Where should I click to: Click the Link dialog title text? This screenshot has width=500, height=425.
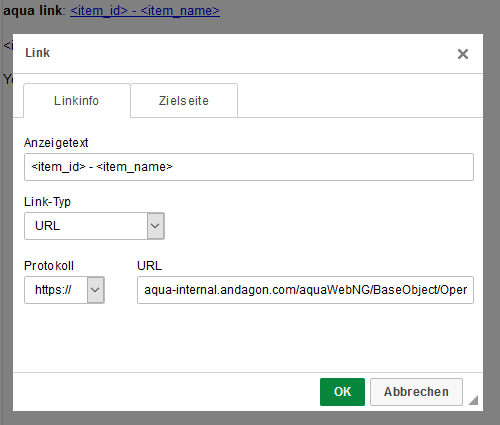point(37,53)
